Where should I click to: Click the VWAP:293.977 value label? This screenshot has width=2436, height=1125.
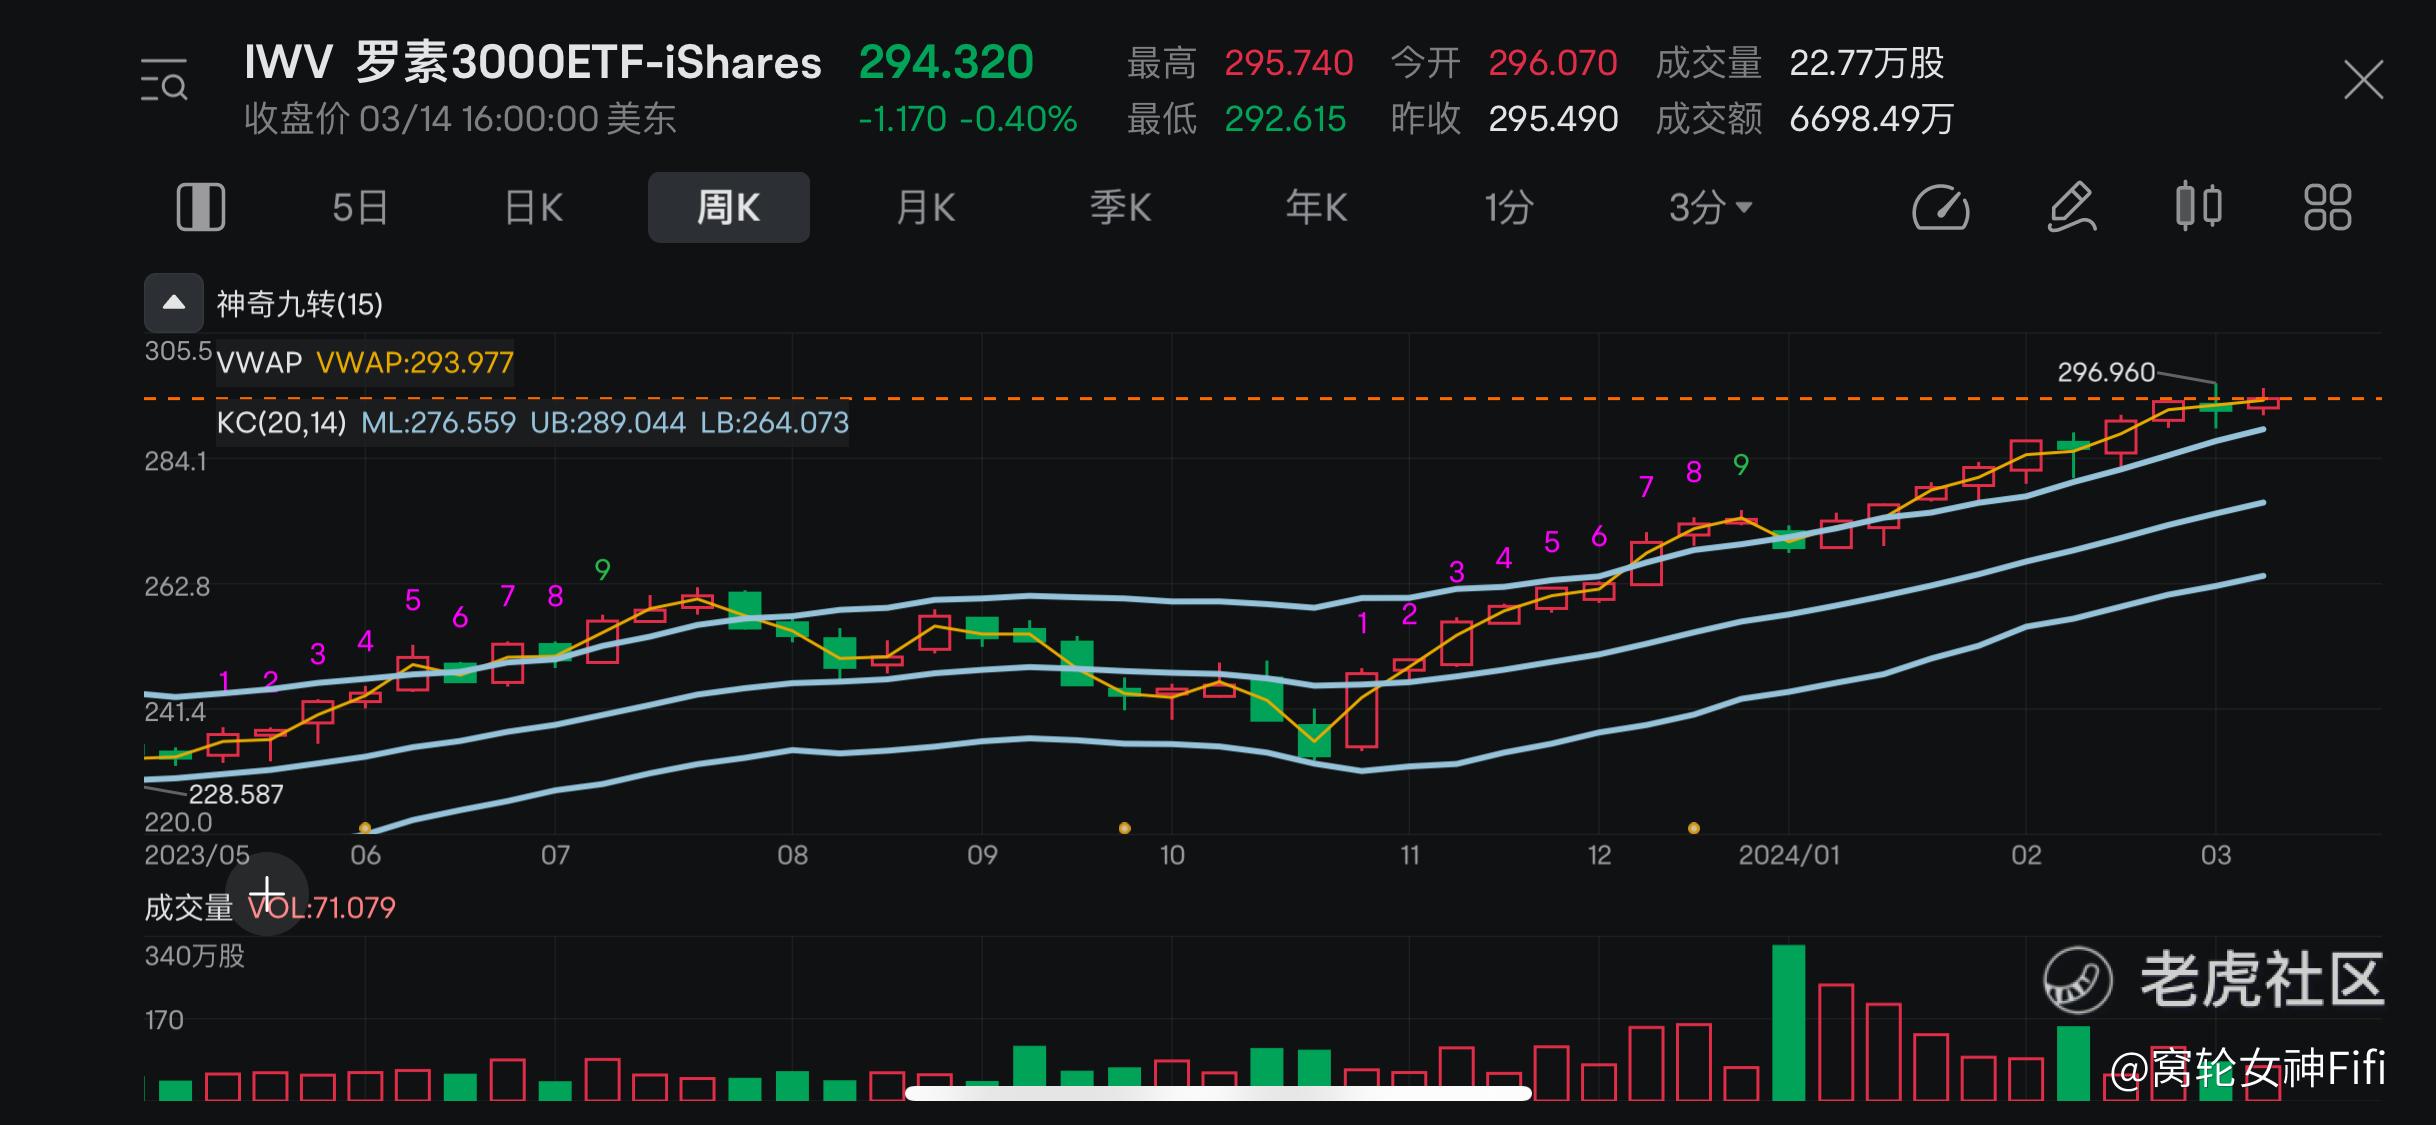(415, 362)
